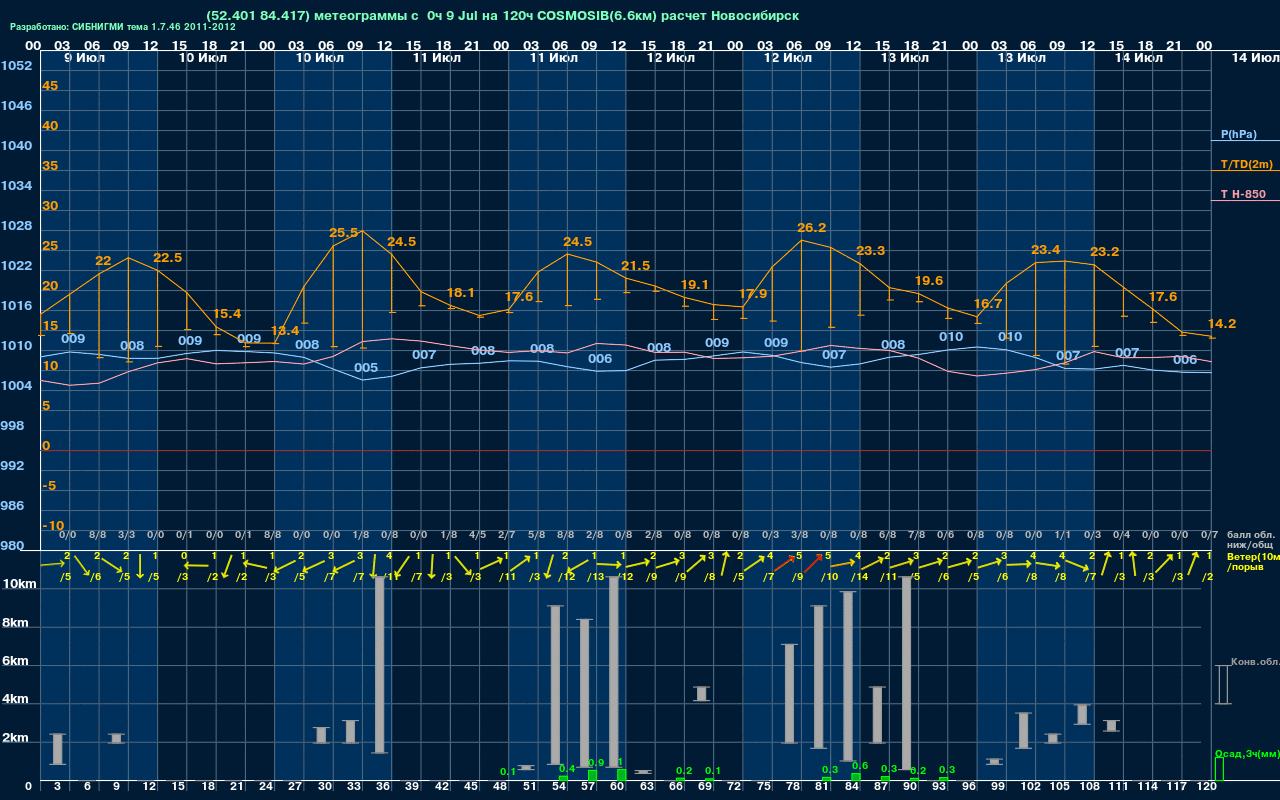Click the 26.2 peak temperature label
Viewport: 1280px width, 800px height.
pyautogui.click(x=812, y=227)
